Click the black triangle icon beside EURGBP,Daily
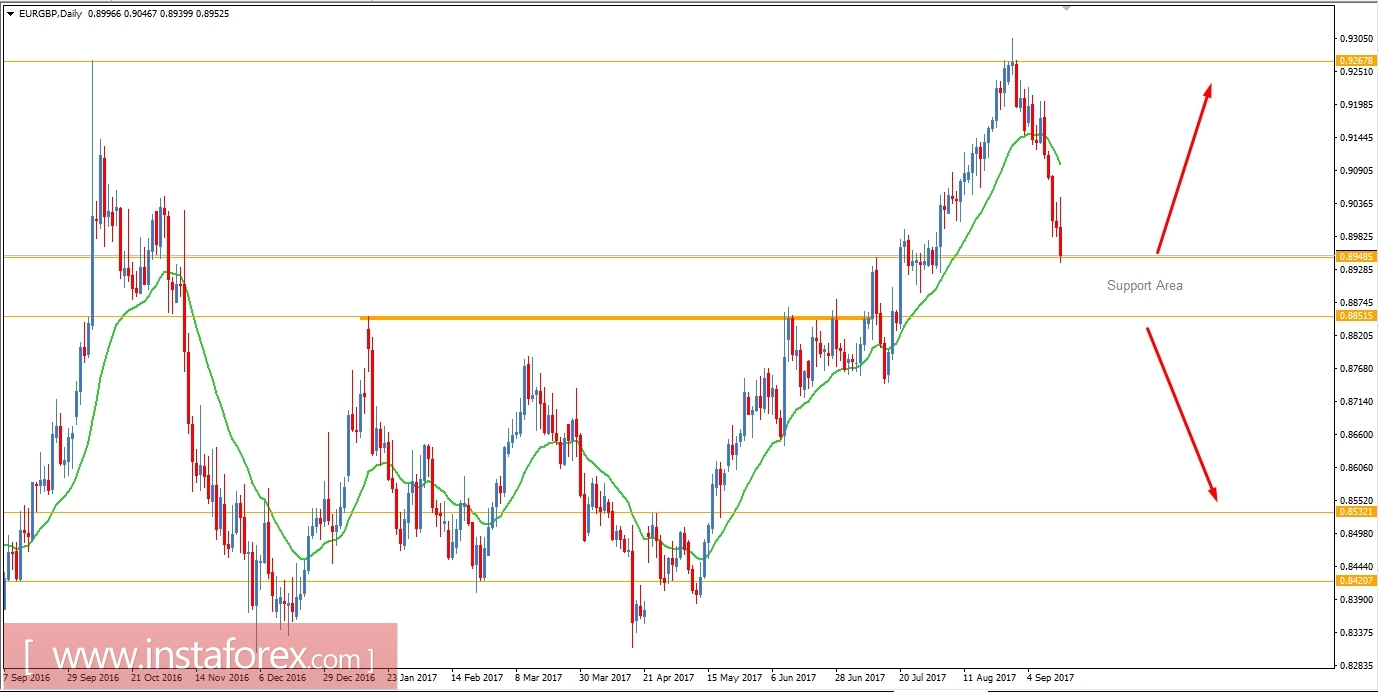Image resolution: width=1378 pixels, height=692 pixels. [x=10, y=14]
